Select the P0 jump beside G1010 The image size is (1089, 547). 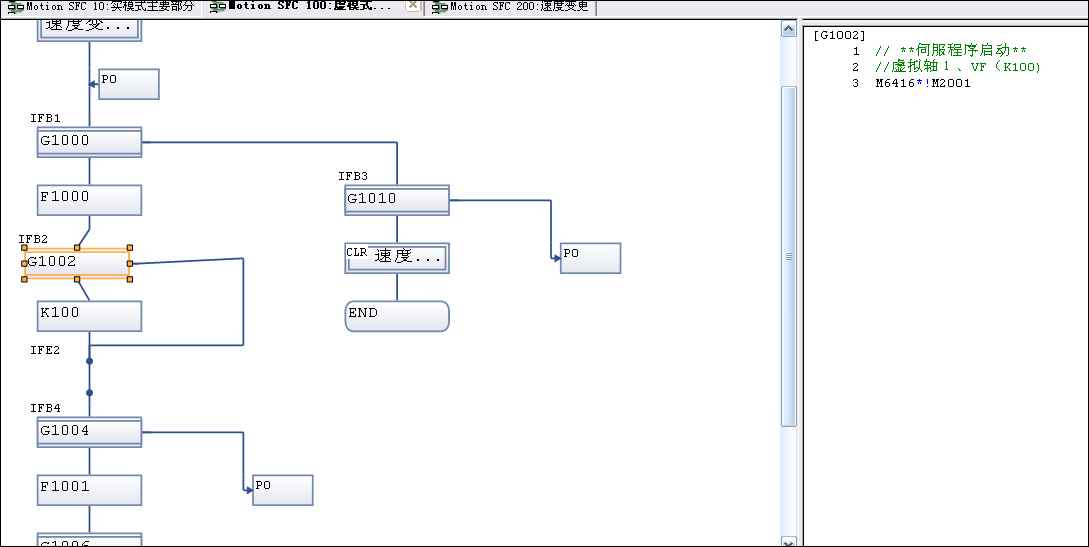click(590, 258)
